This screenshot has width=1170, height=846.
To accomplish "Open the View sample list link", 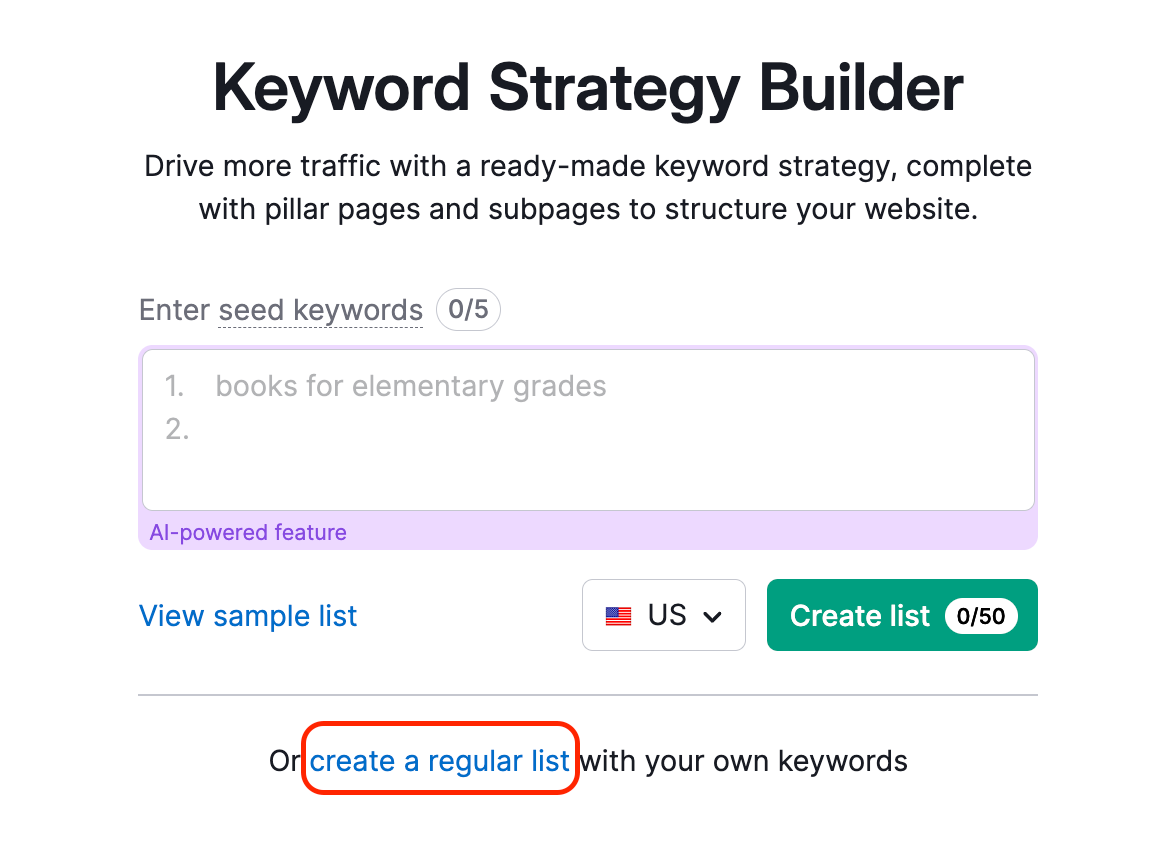I will (248, 616).
